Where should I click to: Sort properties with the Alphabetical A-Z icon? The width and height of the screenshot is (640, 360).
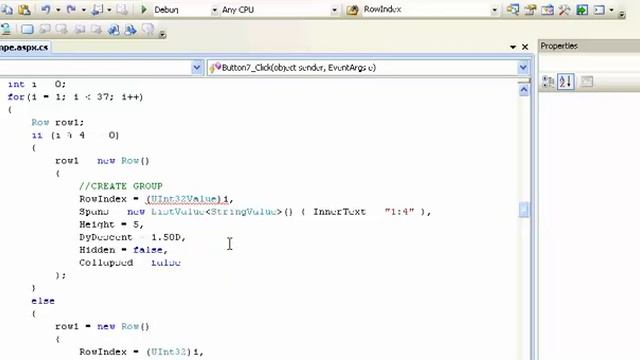566,82
